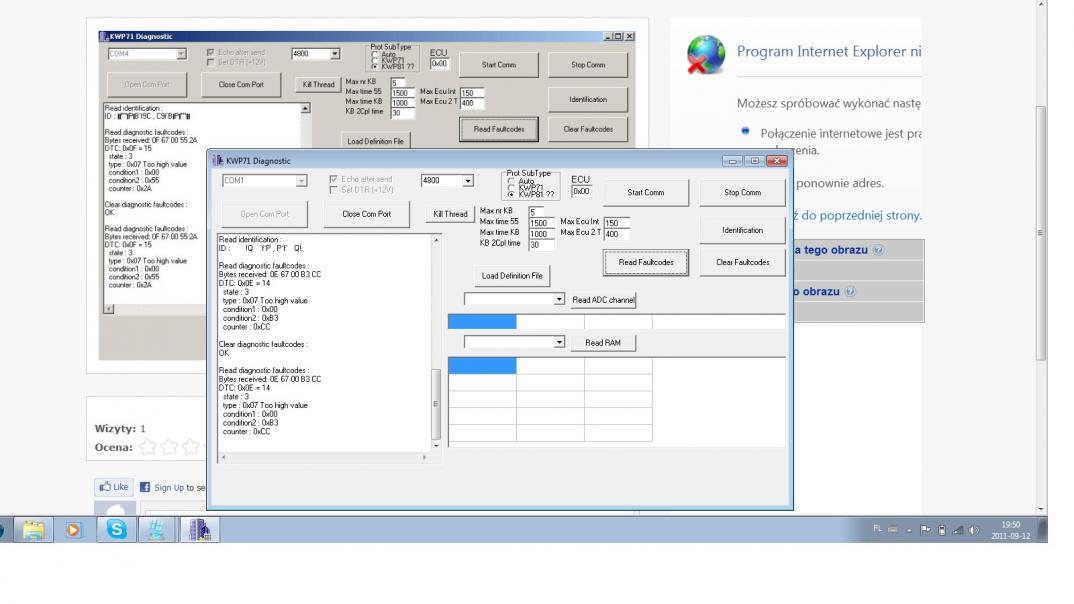Select Auto protocol subtype in front window

click(511, 181)
